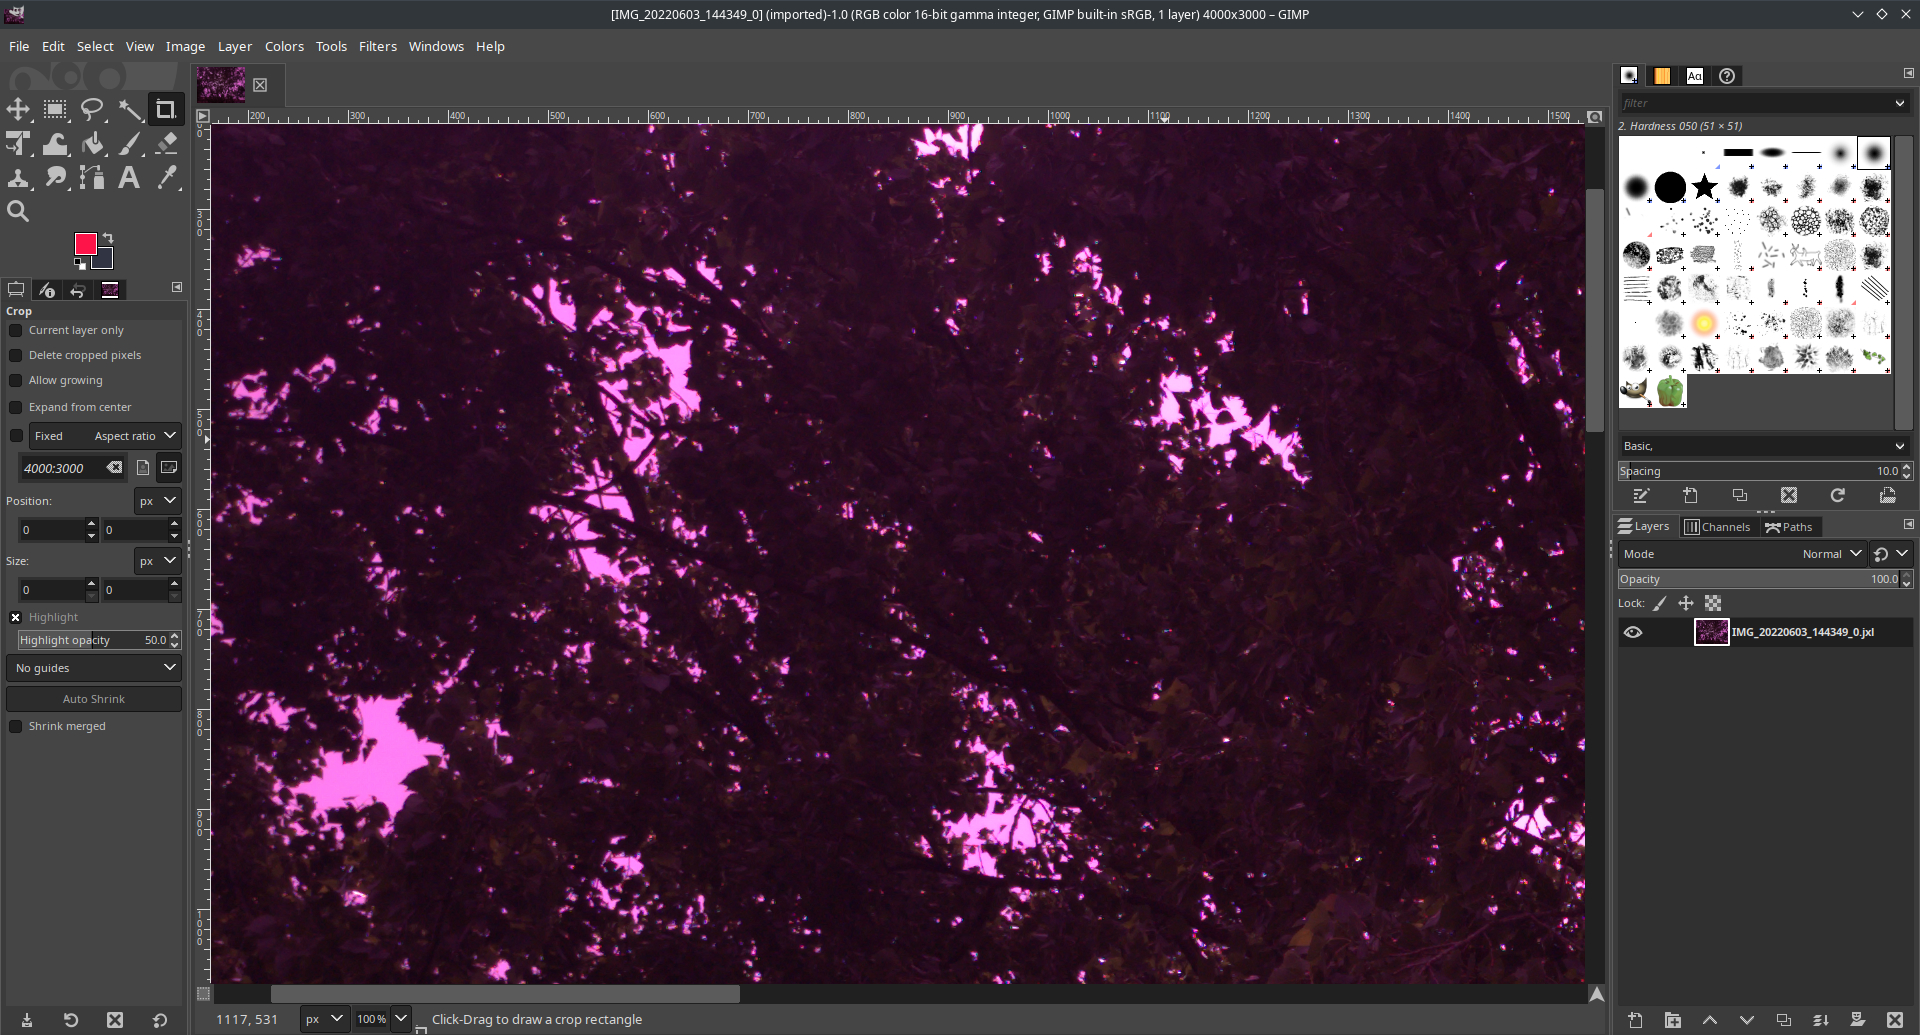Enable the Delete cropped pixels checkbox
The image size is (1920, 1035).
[16, 355]
